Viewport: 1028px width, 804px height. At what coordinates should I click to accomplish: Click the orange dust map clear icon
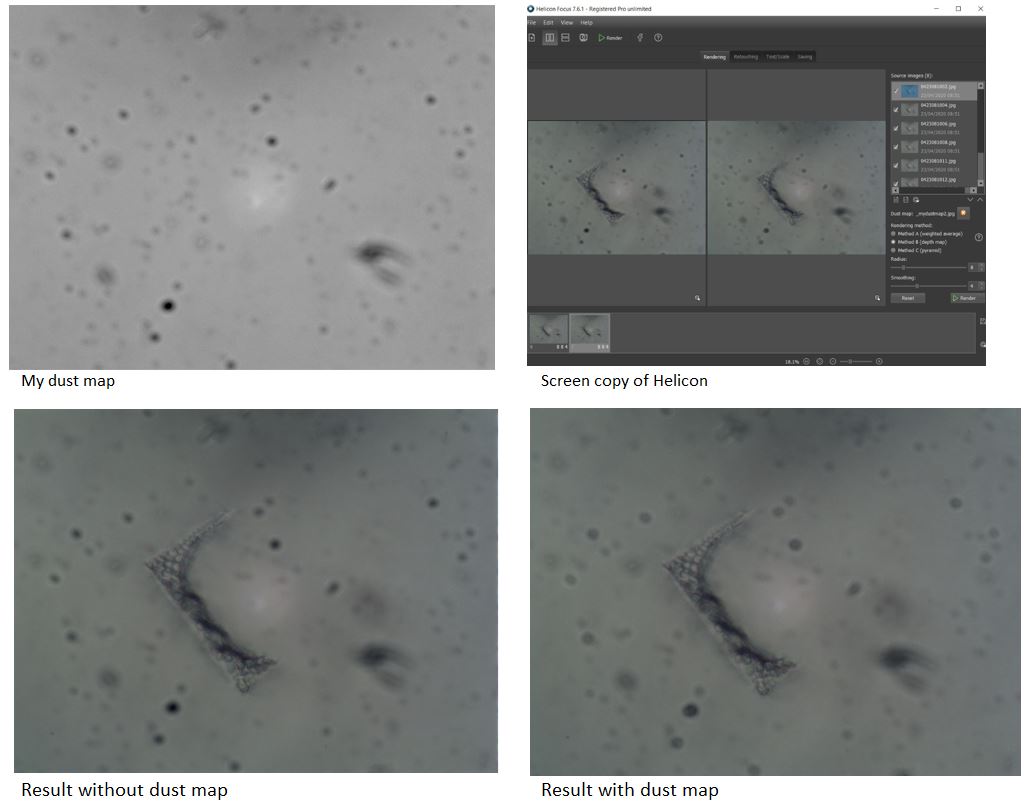[x=963, y=213]
